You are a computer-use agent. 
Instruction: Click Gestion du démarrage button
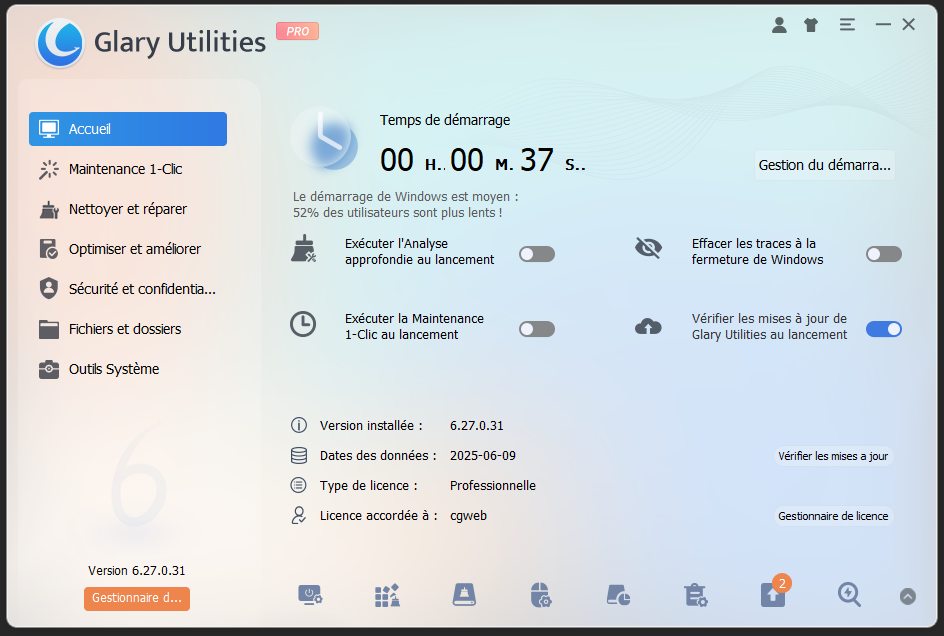(x=824, y=165)
